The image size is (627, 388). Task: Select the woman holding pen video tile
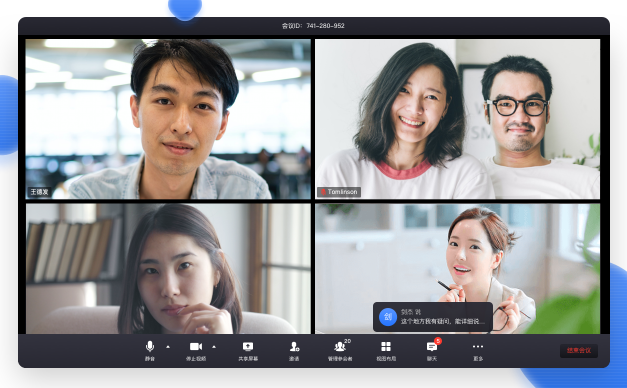tap(457, 268)
